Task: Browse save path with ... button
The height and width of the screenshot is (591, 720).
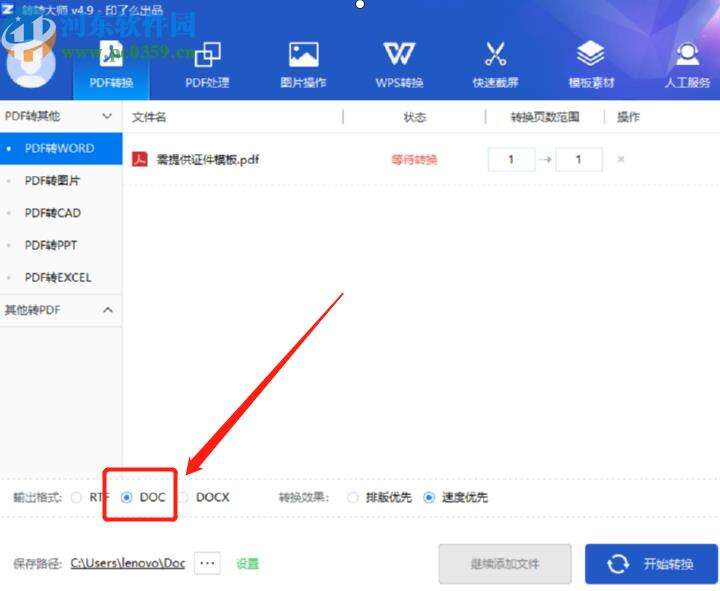Action: 207,563
